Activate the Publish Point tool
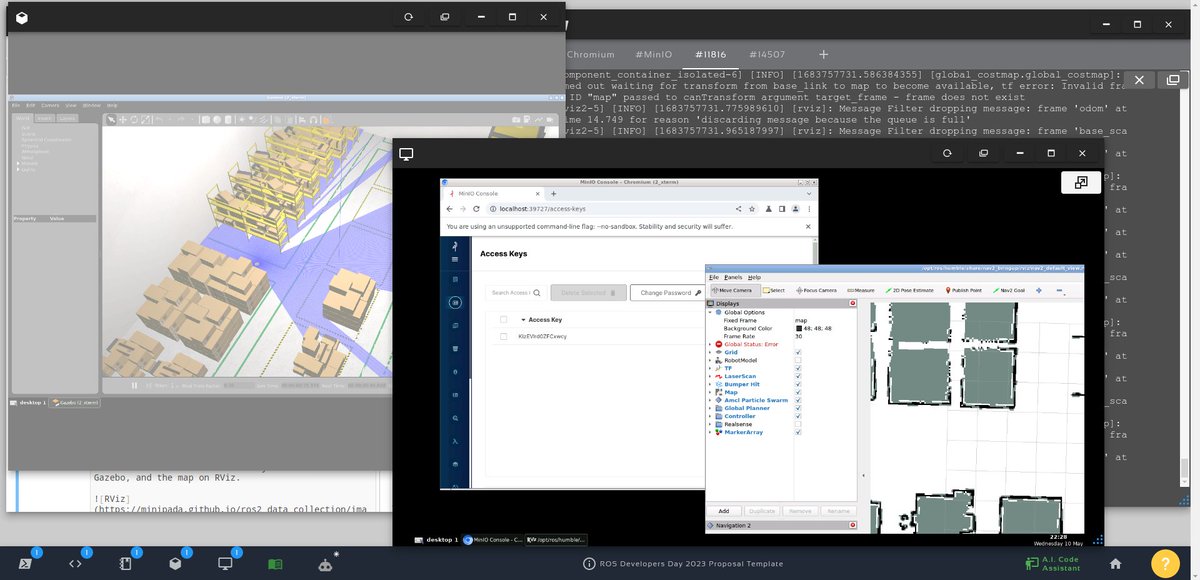The image size is (1200, 580). pos(962,290)
